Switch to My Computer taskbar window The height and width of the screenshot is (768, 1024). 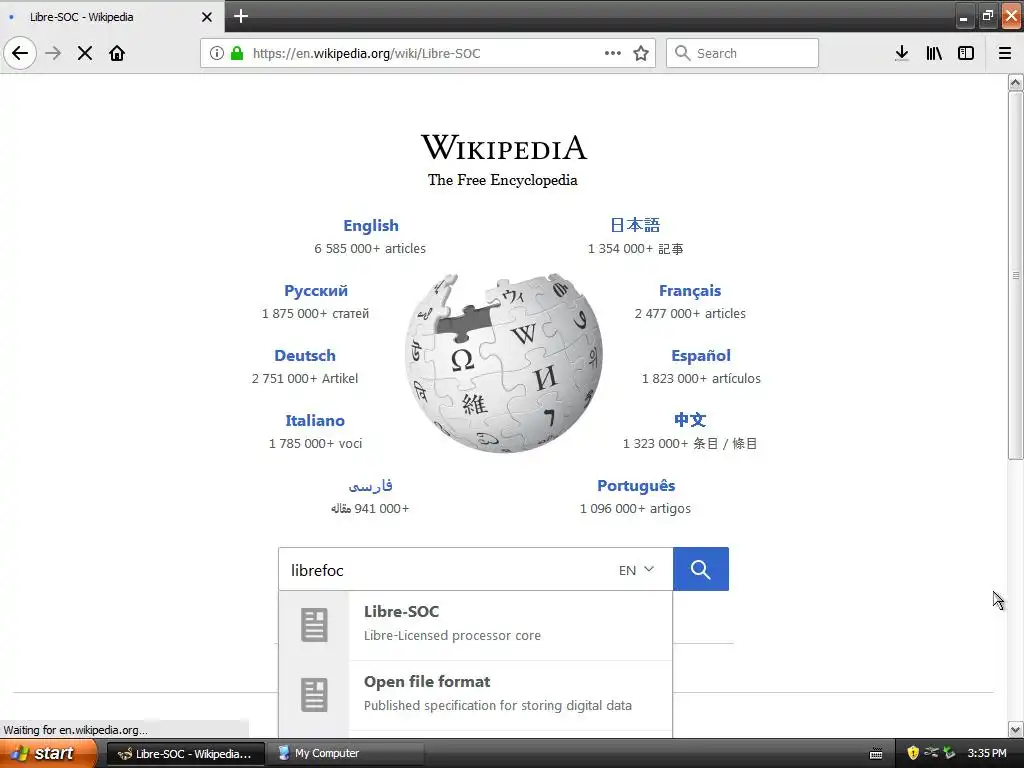[x=347, y=754]
